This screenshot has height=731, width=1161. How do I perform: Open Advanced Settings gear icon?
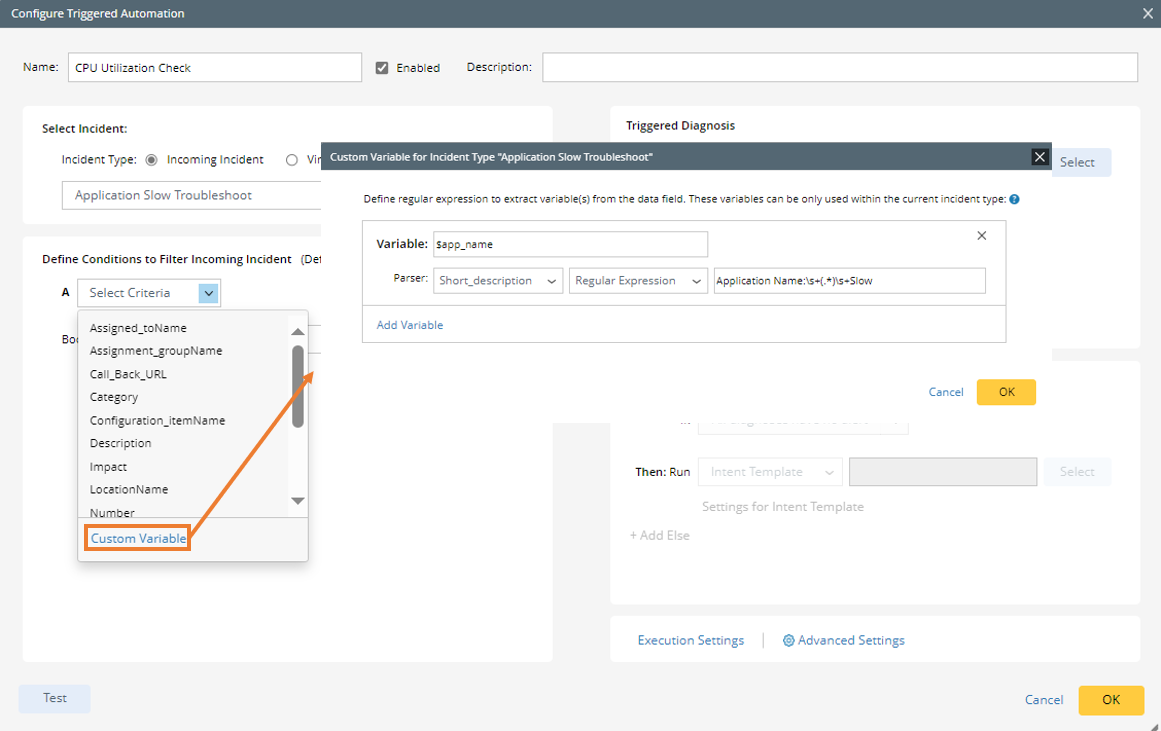pyautogui.click(x=789, y=640)
